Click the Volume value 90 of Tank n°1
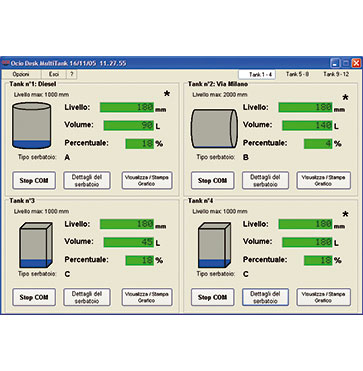Image resolution: width=363 pixels, height=371 pixels. (129, 125)
